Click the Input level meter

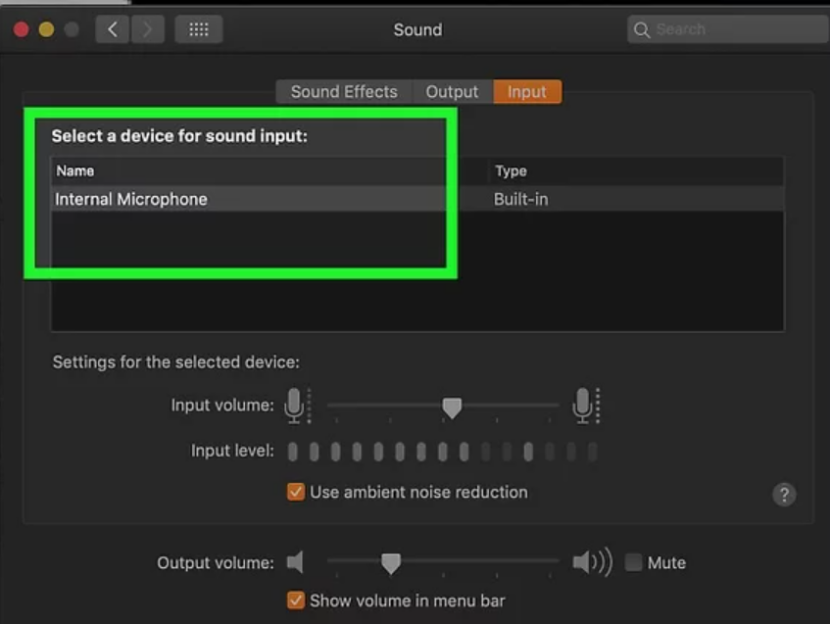point(443,452)
